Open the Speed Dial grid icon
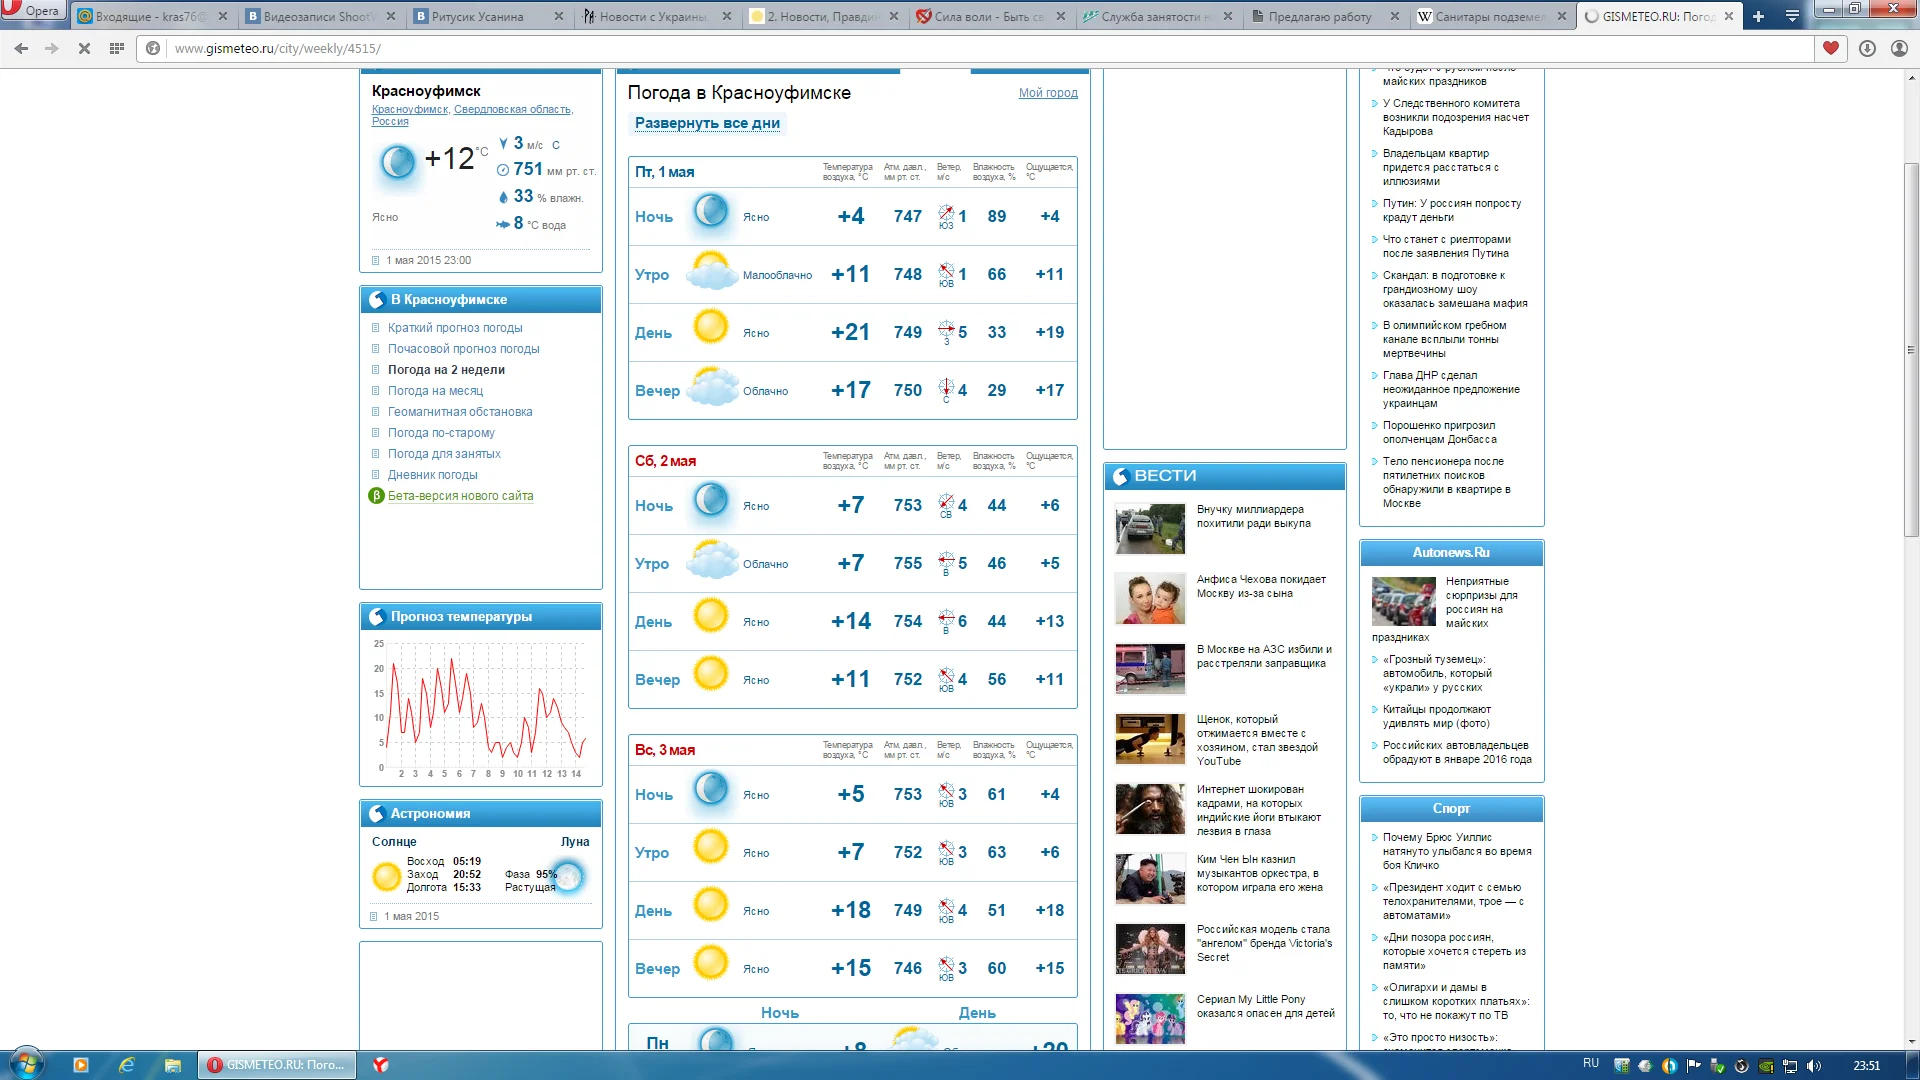Screen dimensions: 1920x1080 [117, 48]
